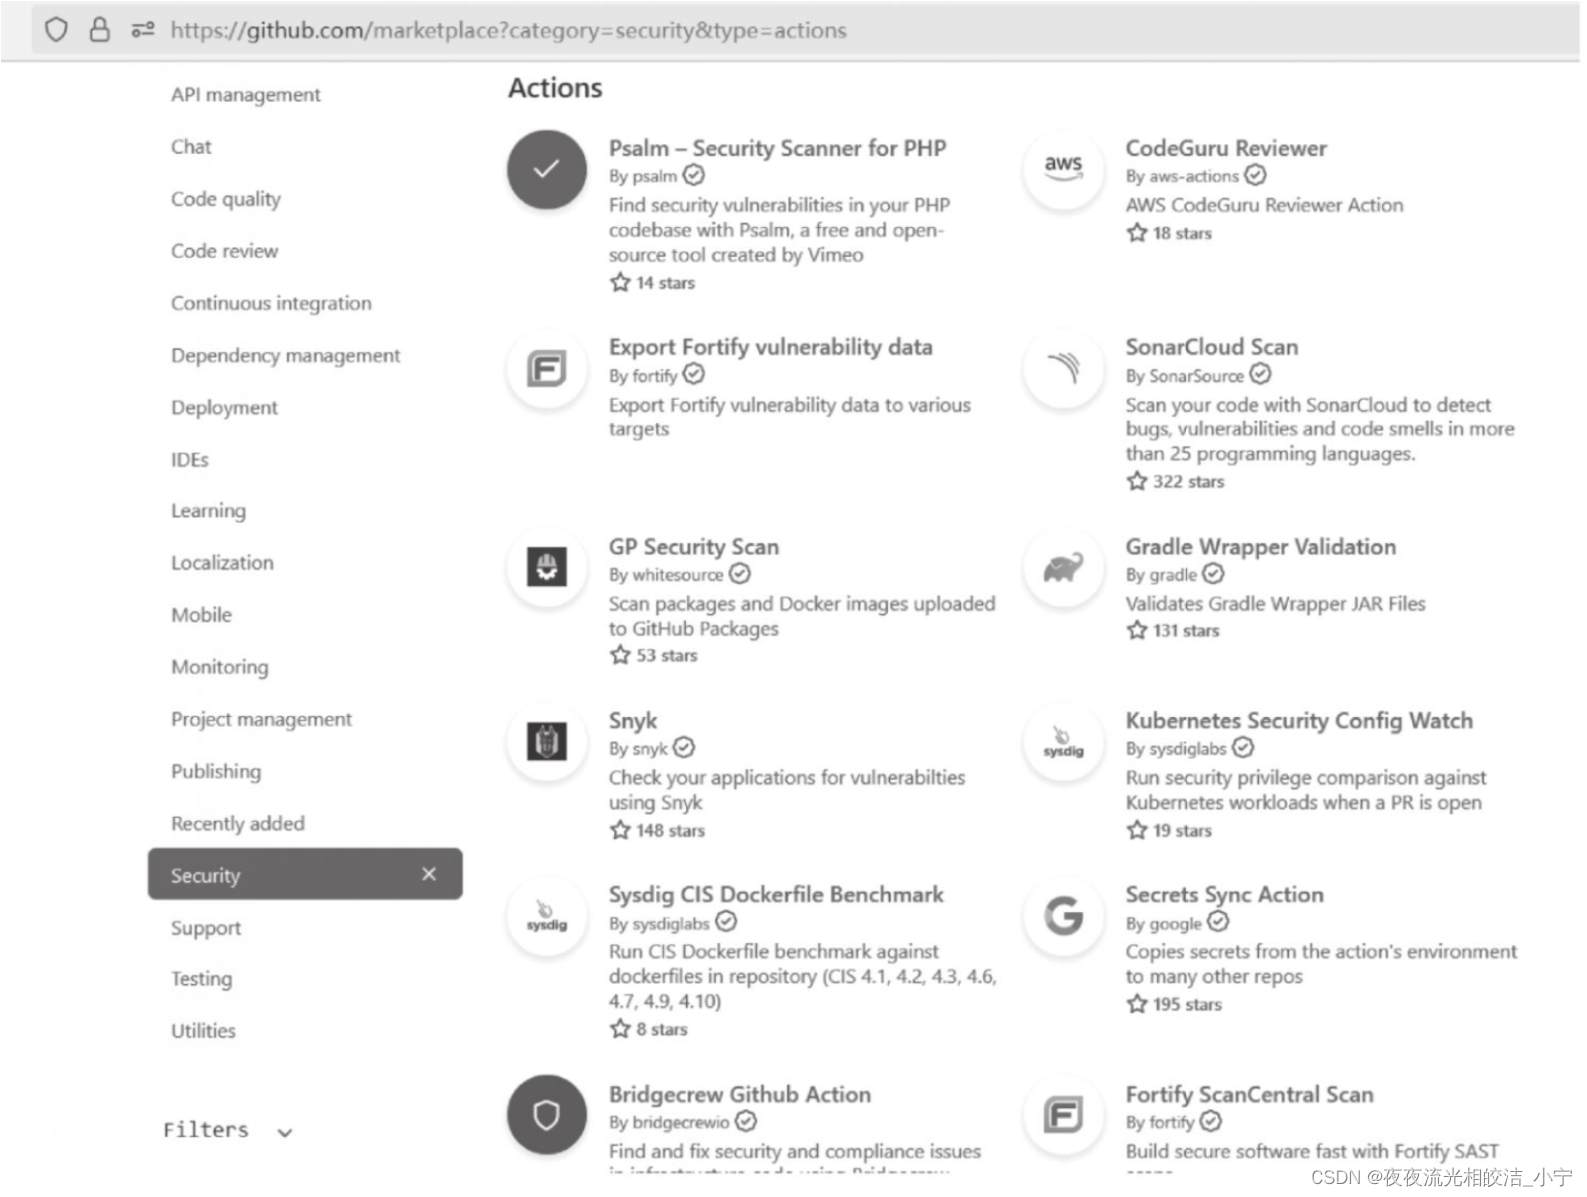The image size is (1587, 1197).
Task: Open the SonarCloud Scan title link
Action: click(x=1212, y=347)
